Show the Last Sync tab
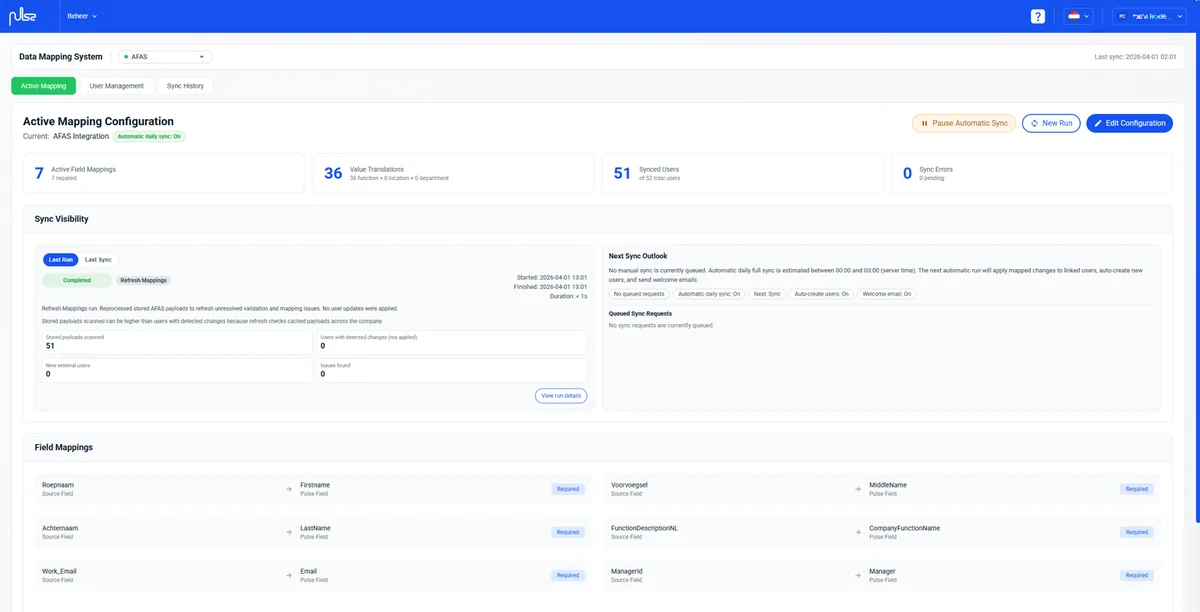The image size is (1200, 612). tap(98, 259)
